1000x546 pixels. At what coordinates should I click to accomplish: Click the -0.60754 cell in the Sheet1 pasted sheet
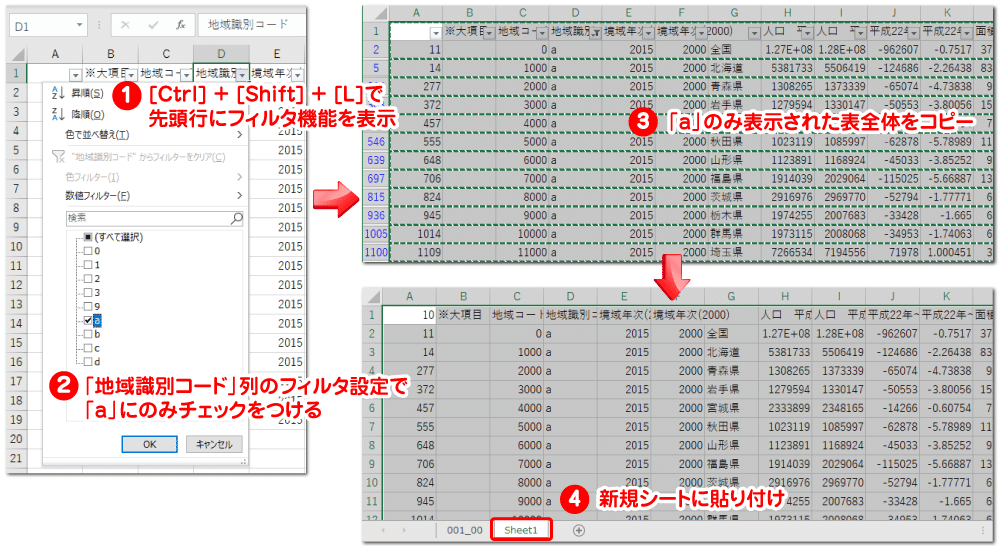pos(946,408)
